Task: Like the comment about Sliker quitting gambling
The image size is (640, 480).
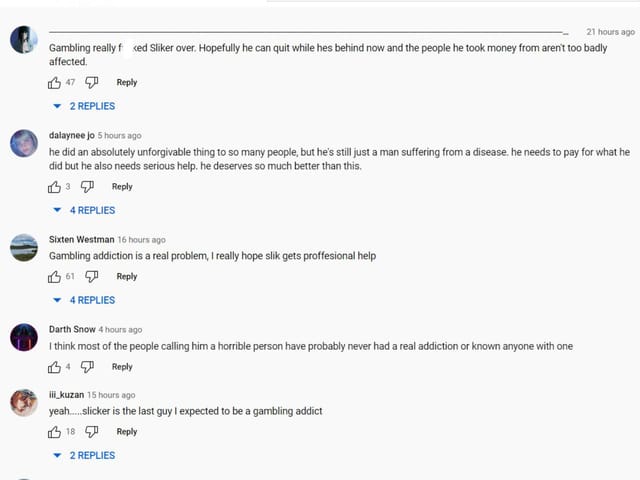Action: pyautogui.click(x=55, y=83)
